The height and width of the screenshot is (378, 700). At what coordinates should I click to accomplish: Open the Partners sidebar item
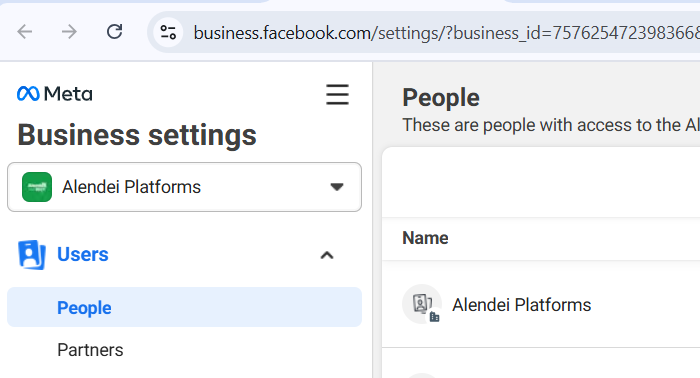pyautogui.click(x=90, y=350)
